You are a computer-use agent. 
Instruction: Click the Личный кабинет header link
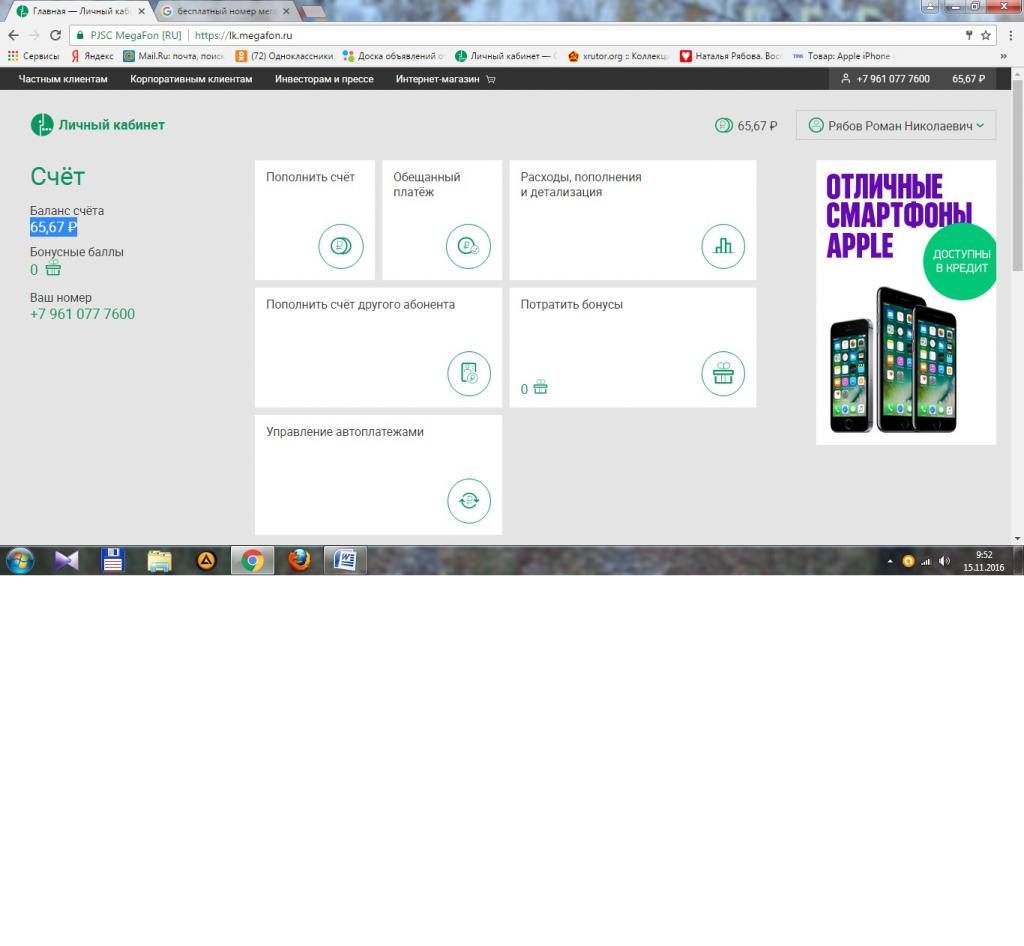[x=112, y=125]
